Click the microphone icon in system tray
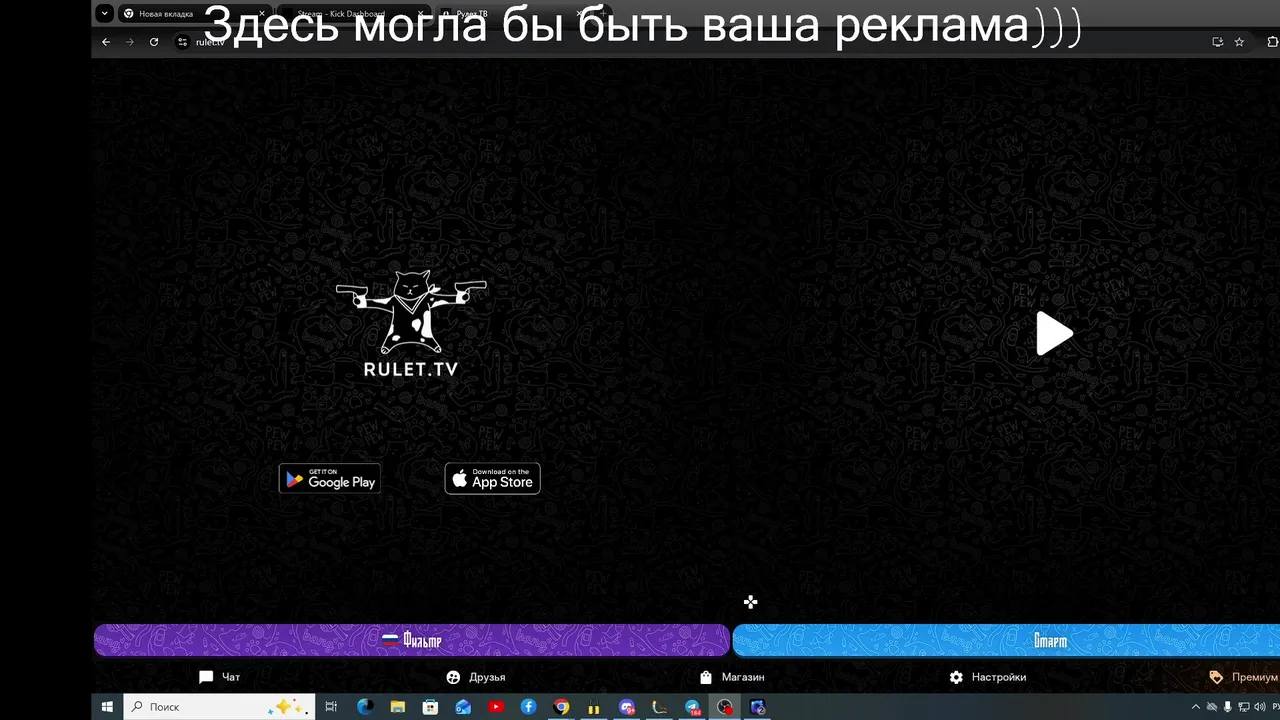Image resolution: width=1280 pixels, height=720 pixels. pos(1228,707)
